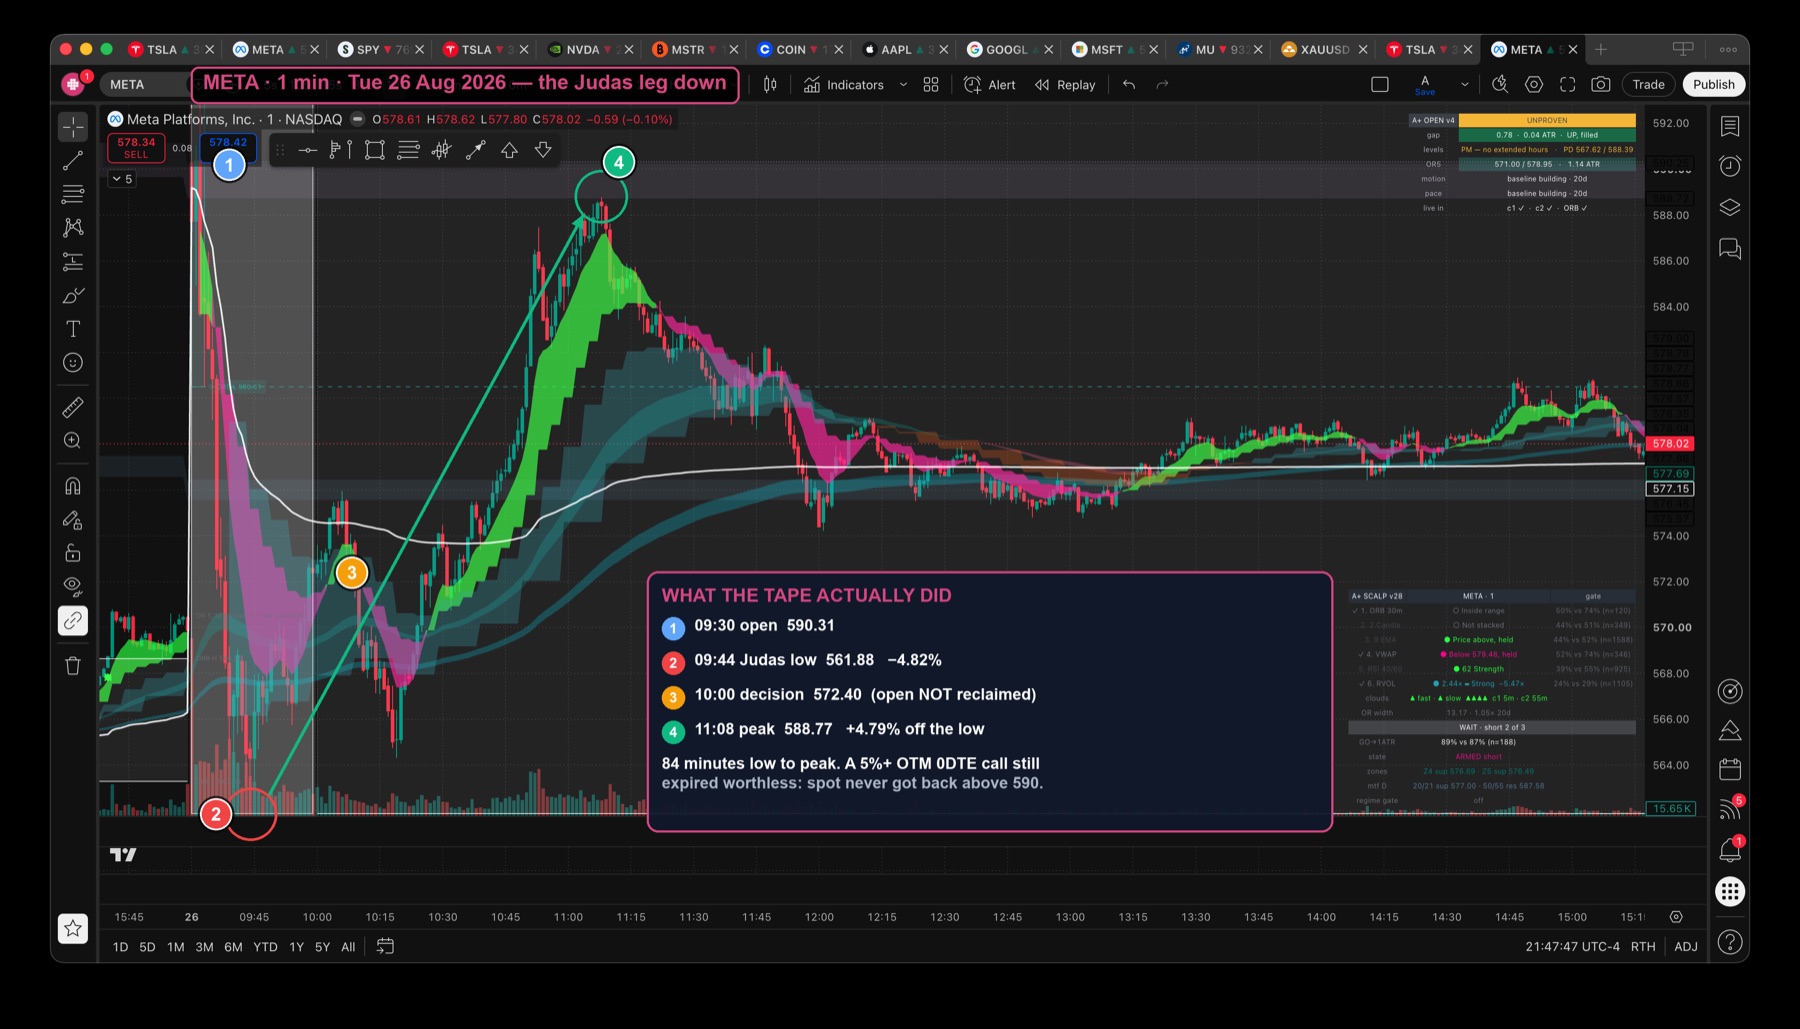This screenshot has height=1029, width=1800.
Task: Add a new tab with plus button
Action: (1601, 49)
